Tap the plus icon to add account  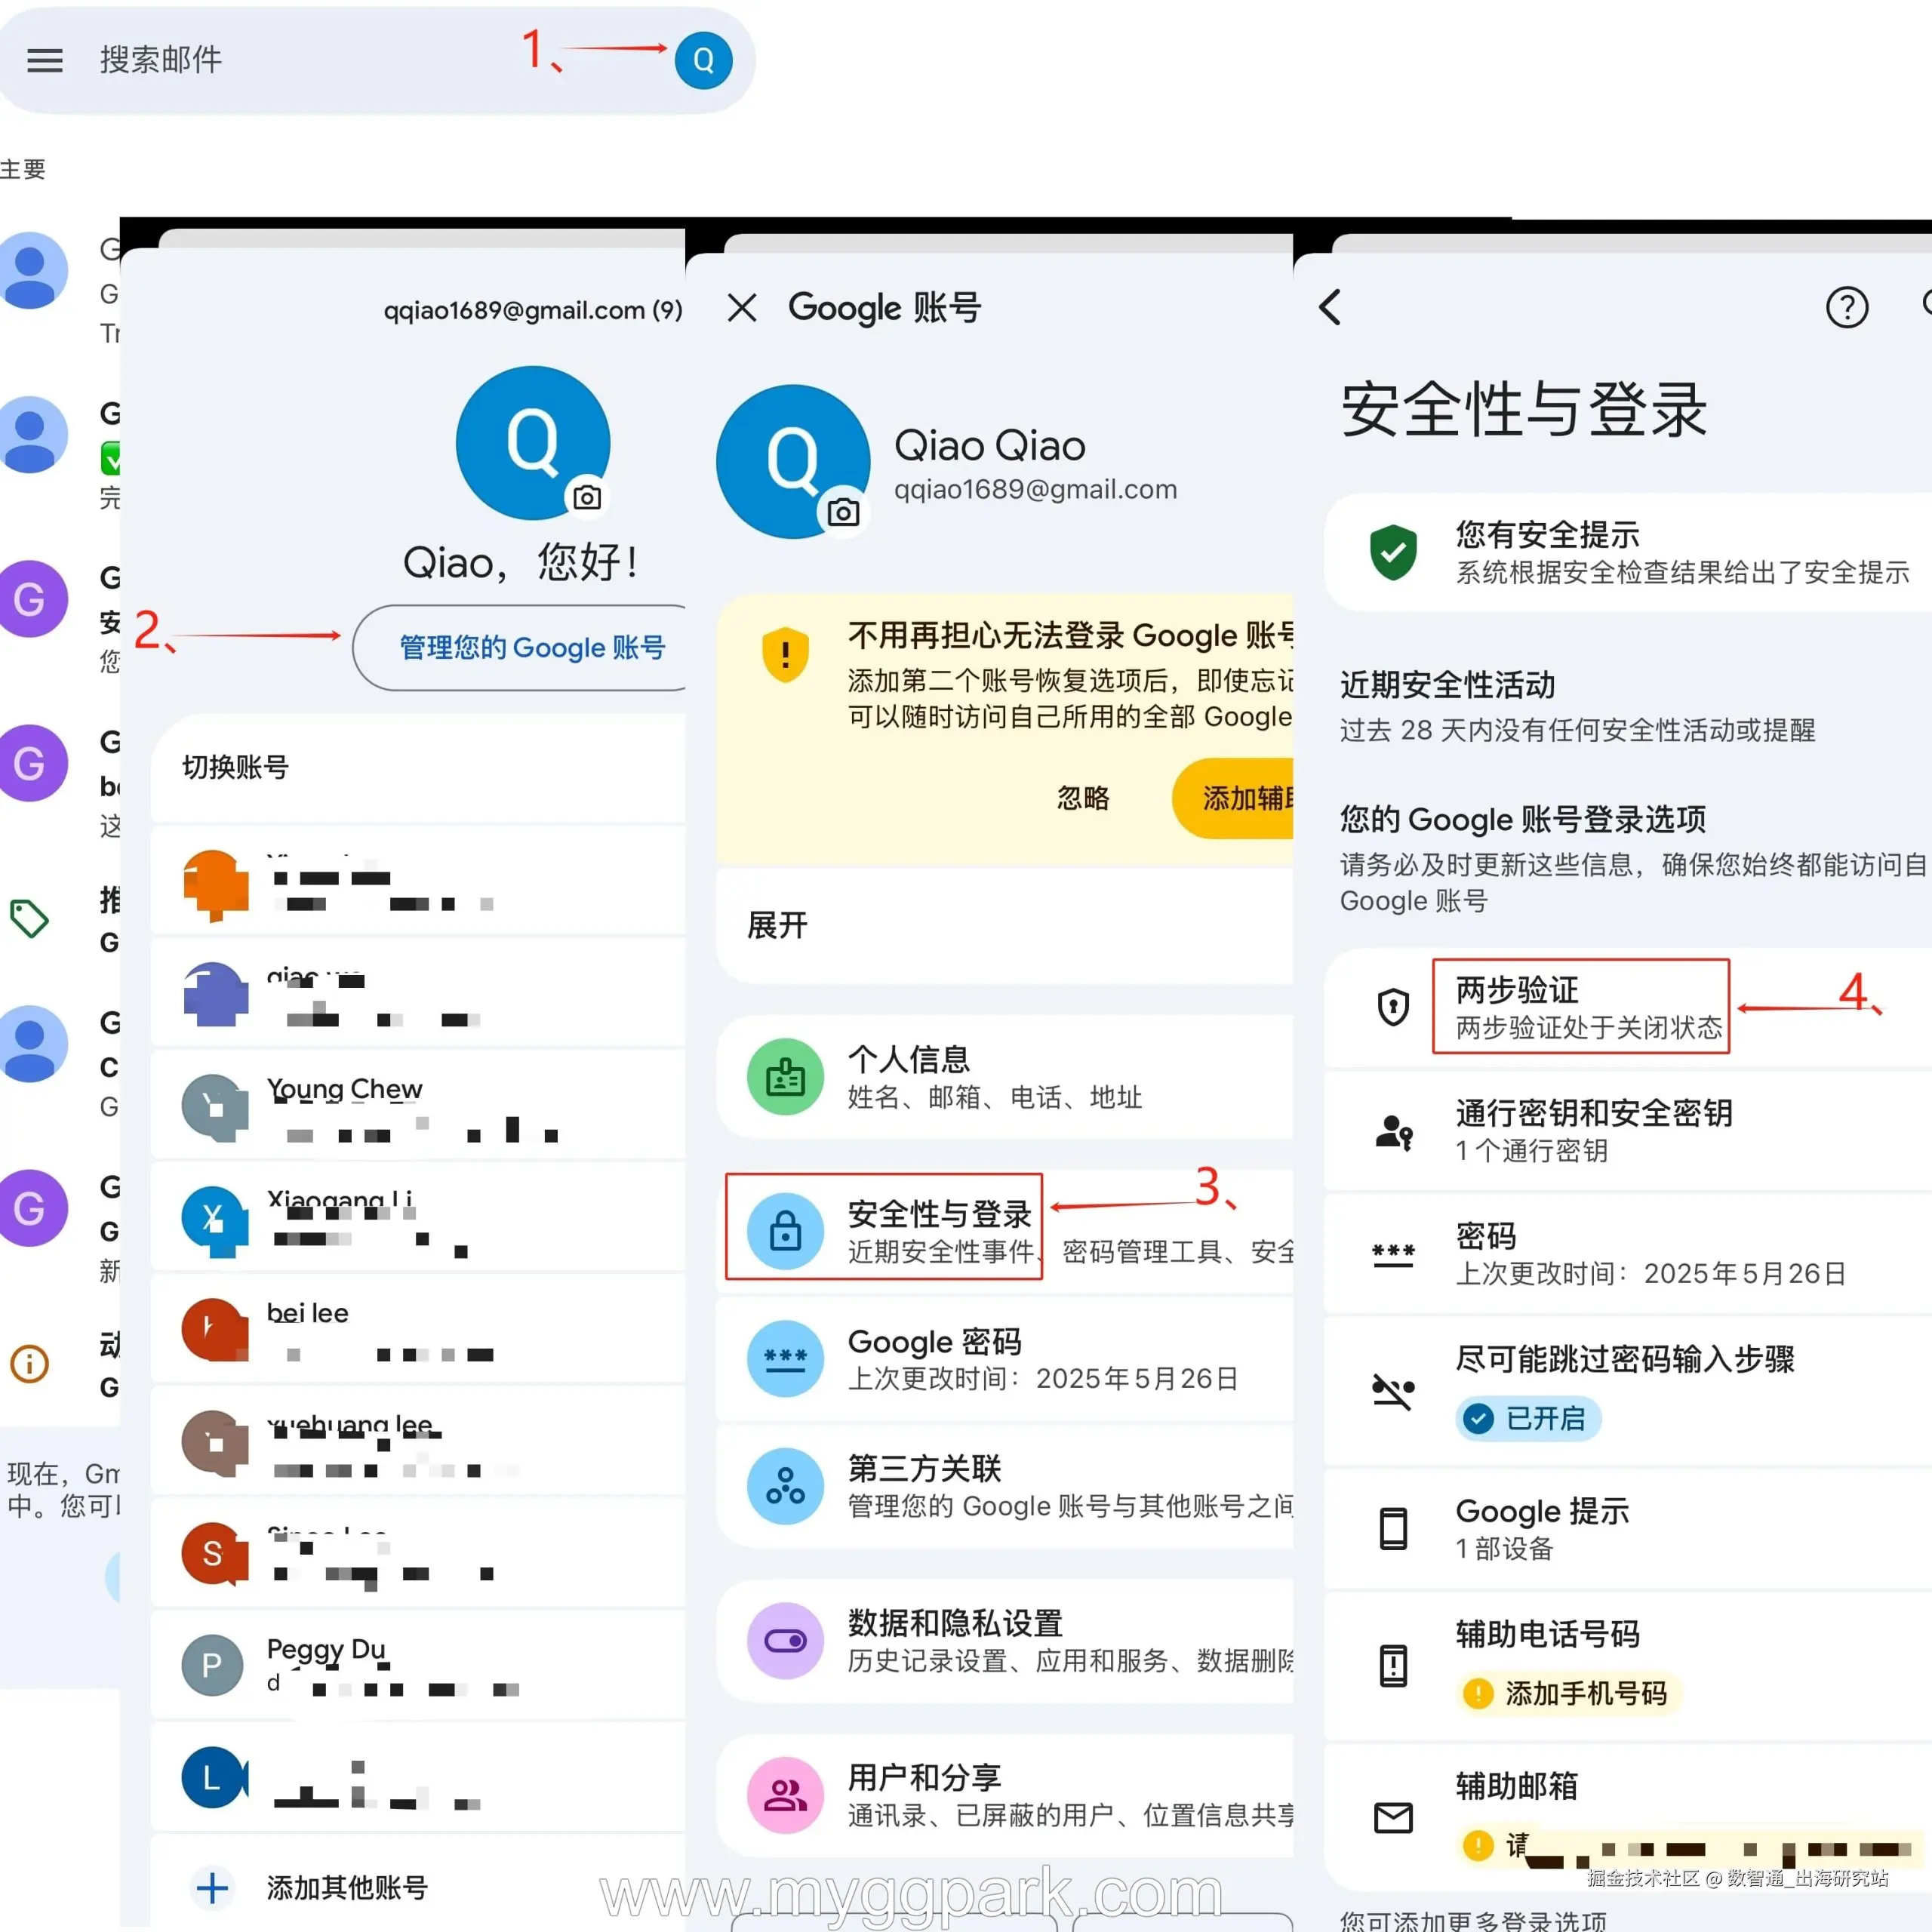(212, 1888)
